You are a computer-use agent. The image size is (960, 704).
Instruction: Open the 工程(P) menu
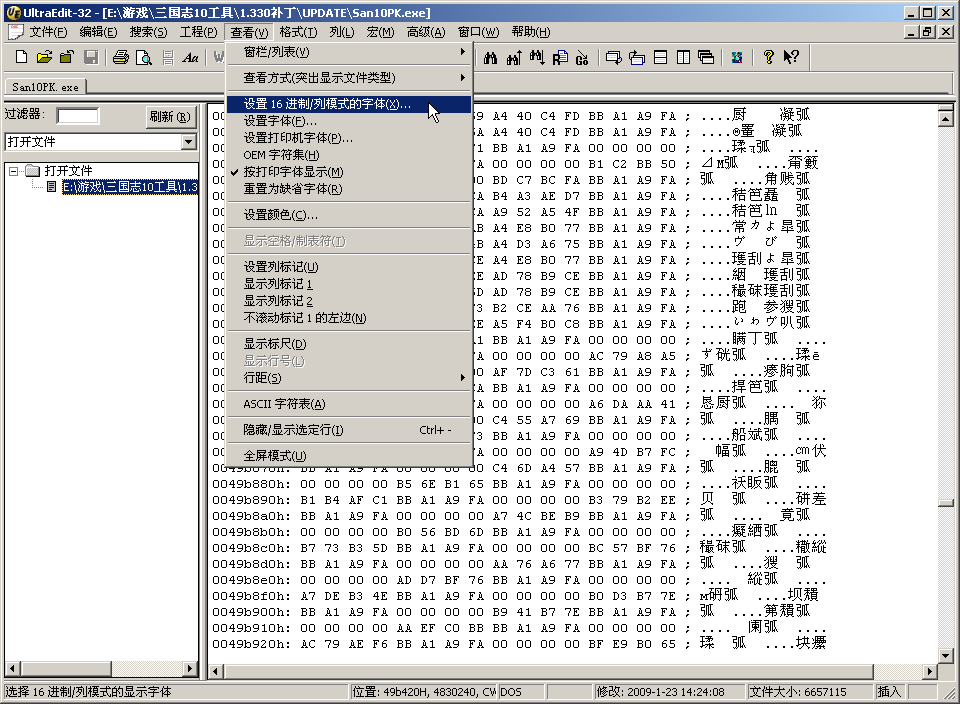pyautogui.click(x=198, y=32)
